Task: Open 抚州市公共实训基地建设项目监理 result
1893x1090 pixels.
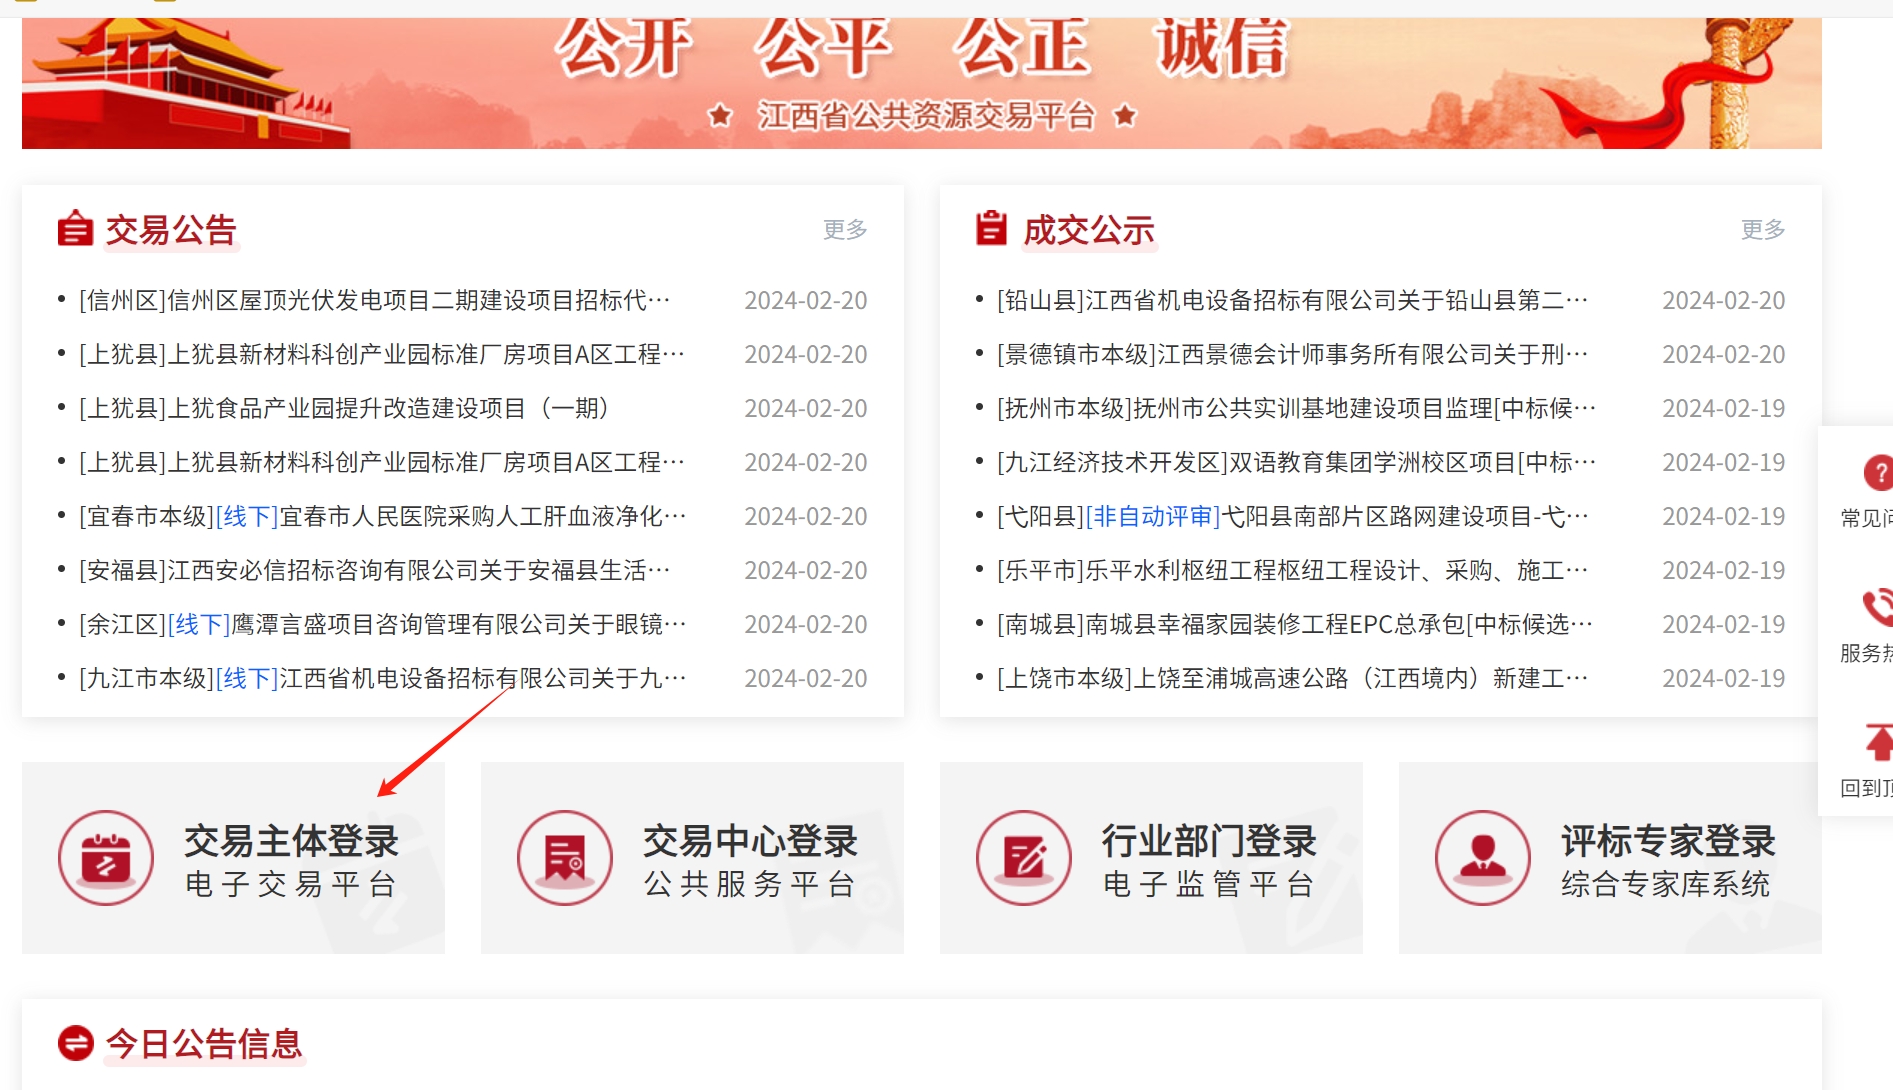Action: pos(1296,409)
